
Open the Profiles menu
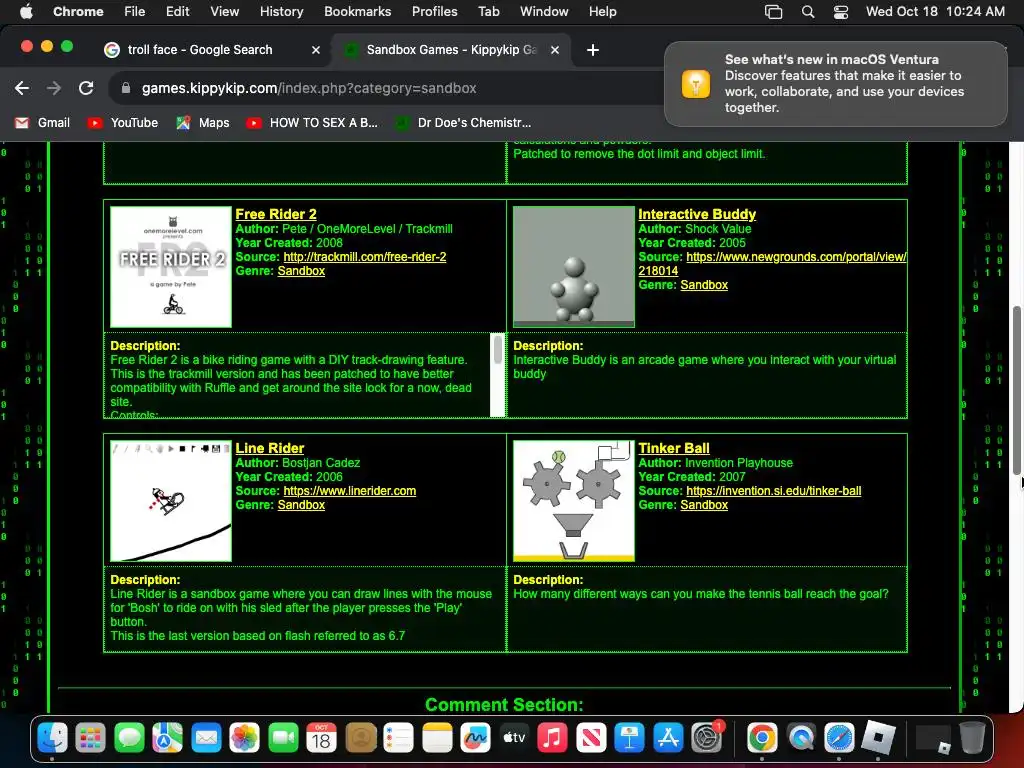point(434,12)
